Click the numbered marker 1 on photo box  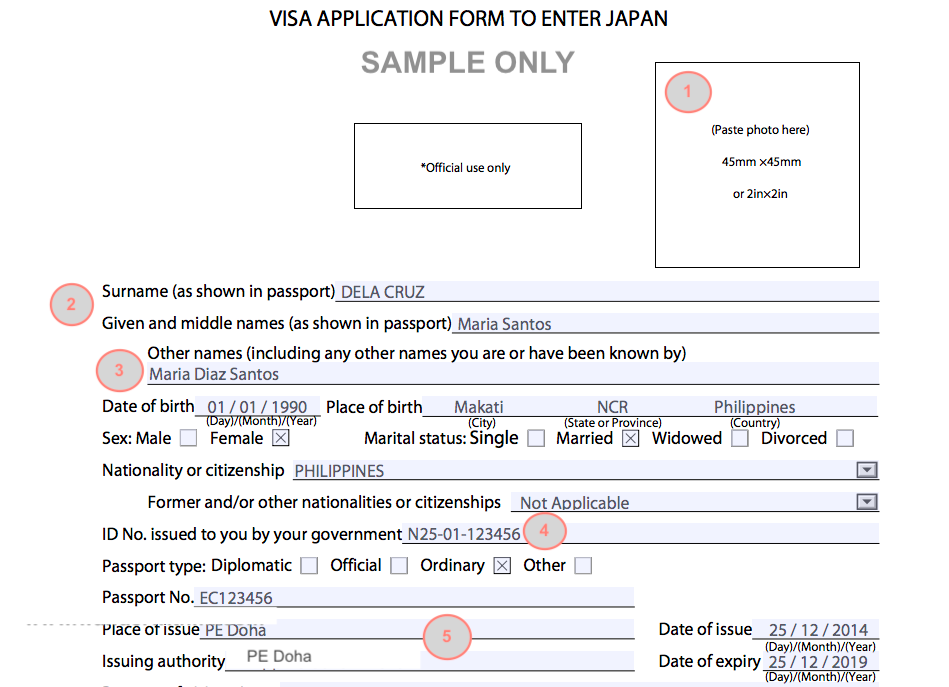[x=687, y=93]
